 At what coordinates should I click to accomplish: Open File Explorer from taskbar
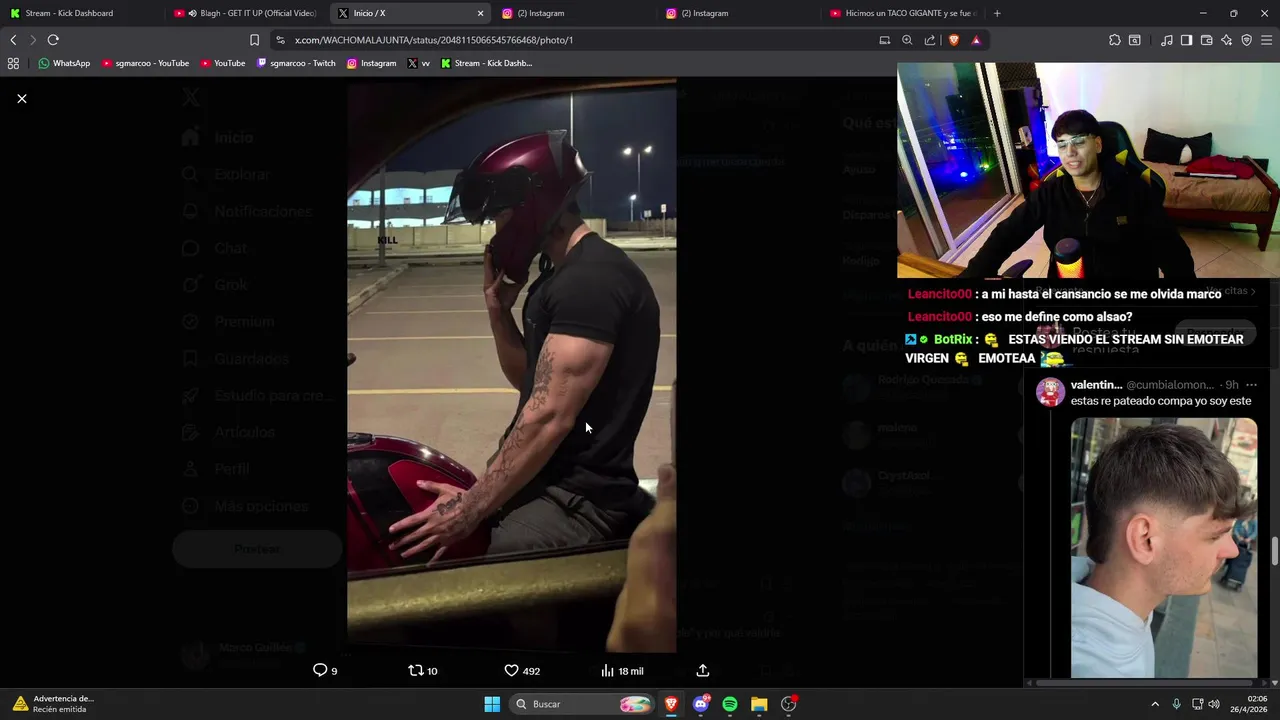pos(759,704)
